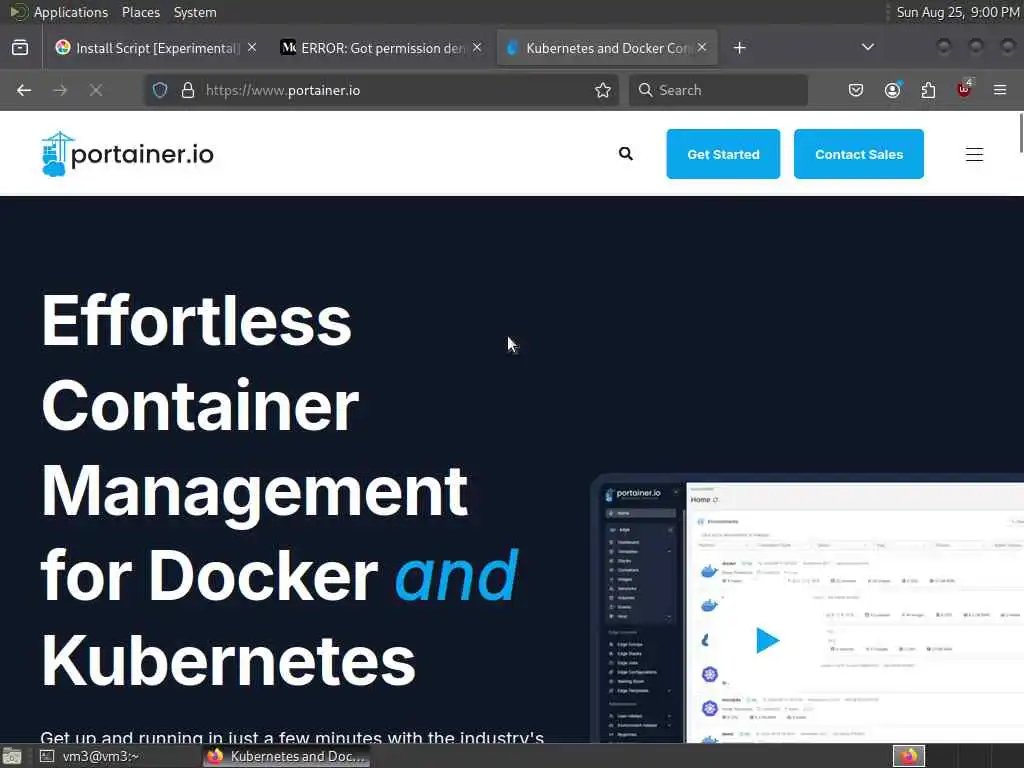
Task: Open the tracking protection shield icon
Action: [160, 90]
